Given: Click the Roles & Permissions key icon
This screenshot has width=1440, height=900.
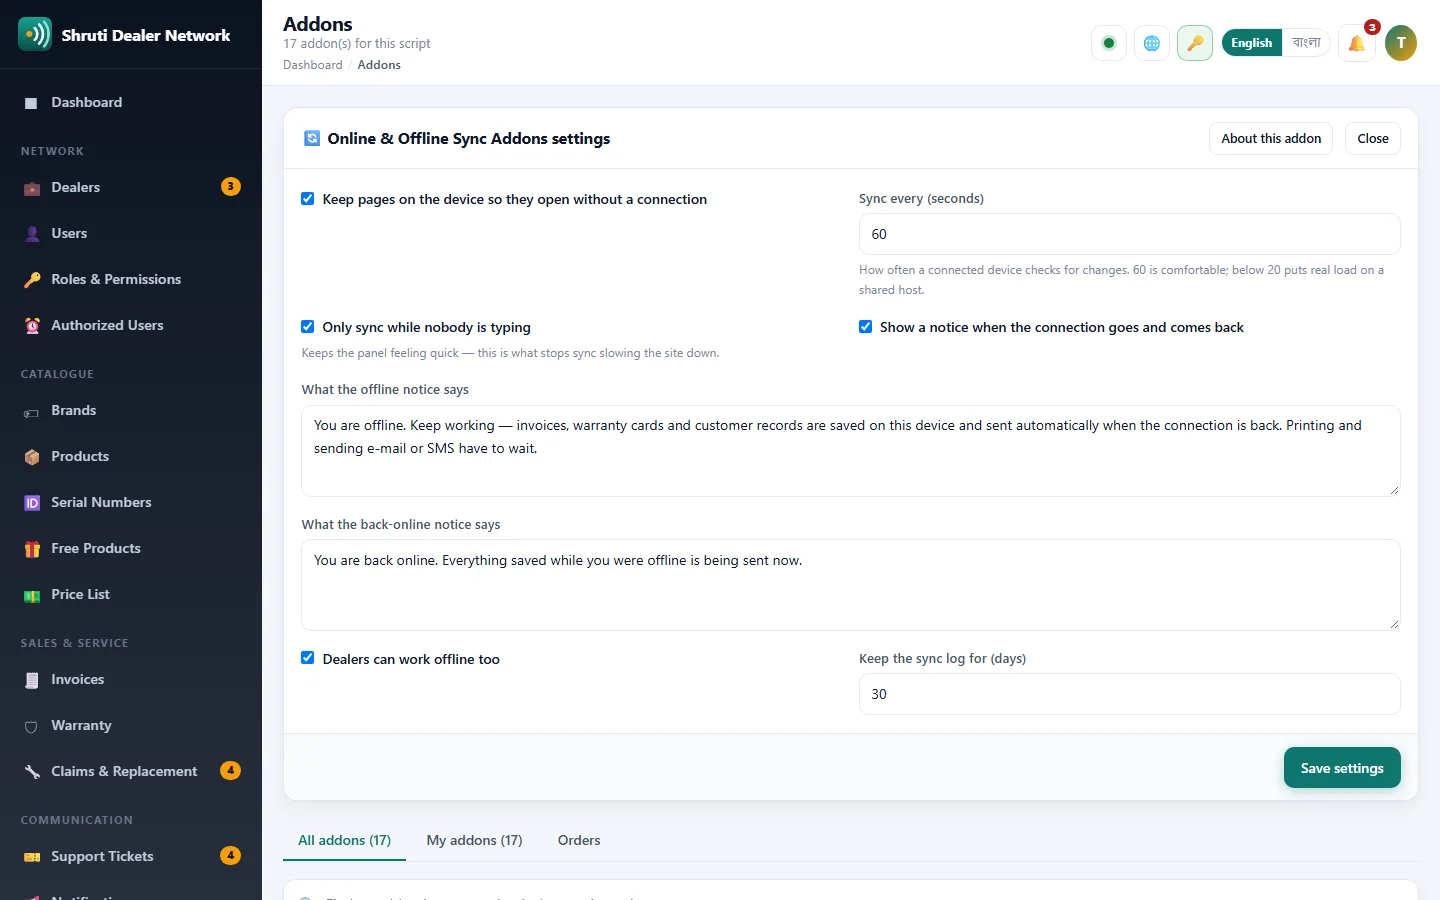Looking at the screenshot, I should point(32,280).
